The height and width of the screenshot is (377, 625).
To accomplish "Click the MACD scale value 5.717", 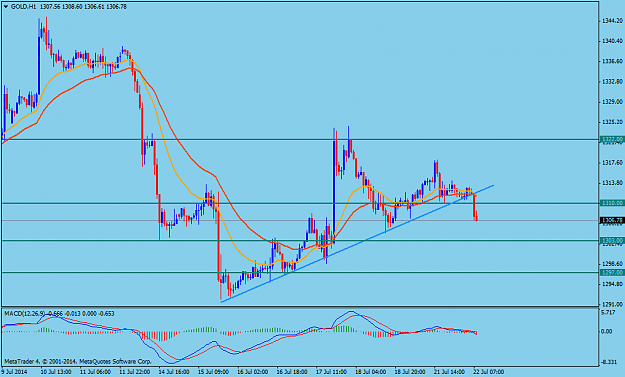I will pyautogui.click(x=609, y=312).
